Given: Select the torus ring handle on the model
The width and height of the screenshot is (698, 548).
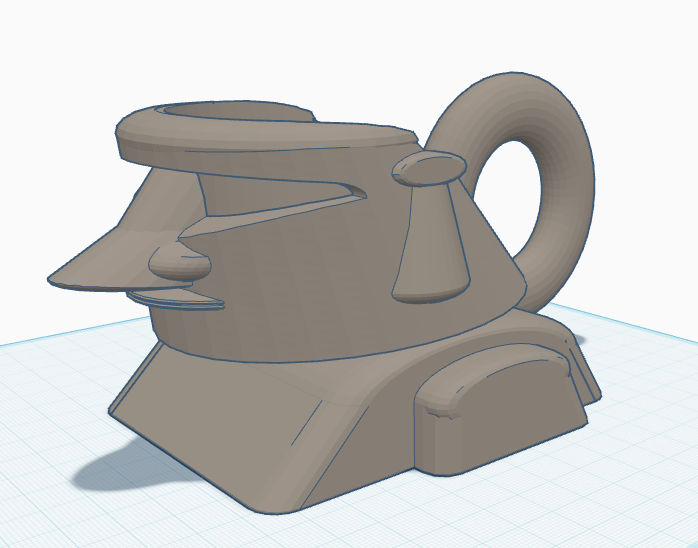Looking at the screenshot, I should click(x=568, y=178).
